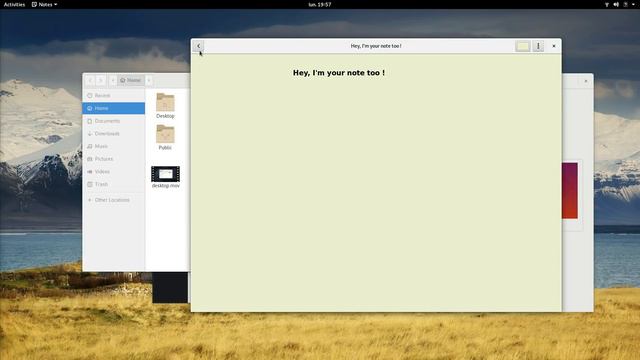Select the Desktop folder in Files
640x360 pixels.
165,106
